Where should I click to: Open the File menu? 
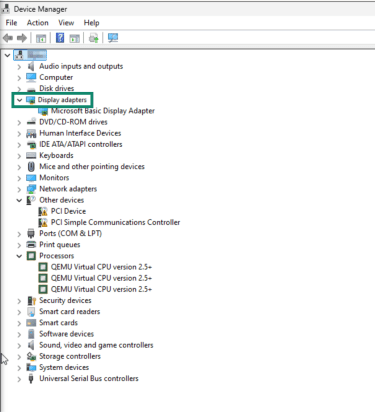coord(11,23)
